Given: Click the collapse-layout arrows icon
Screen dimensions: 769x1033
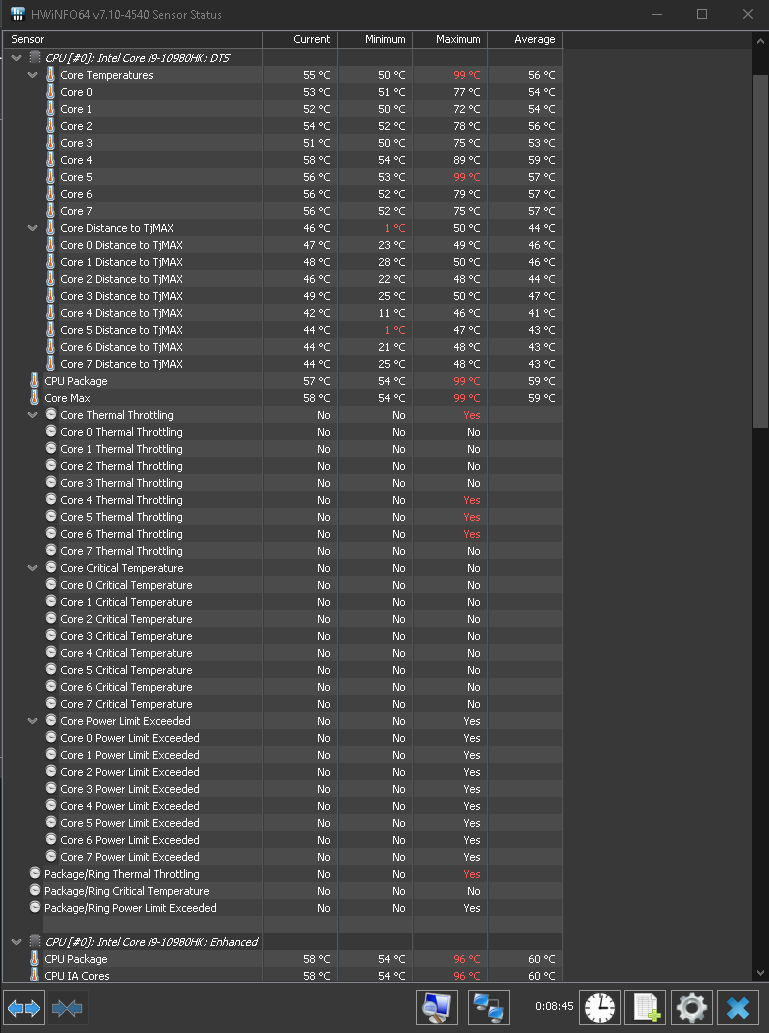Looking at the screenshot, I should tap(67, 1007).
